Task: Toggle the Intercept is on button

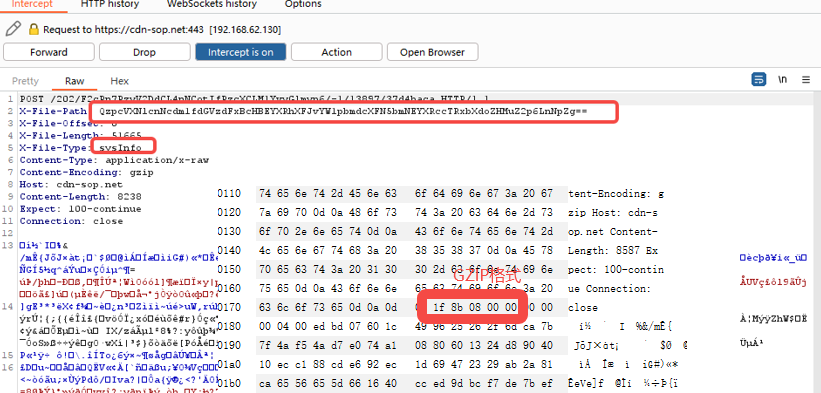Action: tap(241, 52)
